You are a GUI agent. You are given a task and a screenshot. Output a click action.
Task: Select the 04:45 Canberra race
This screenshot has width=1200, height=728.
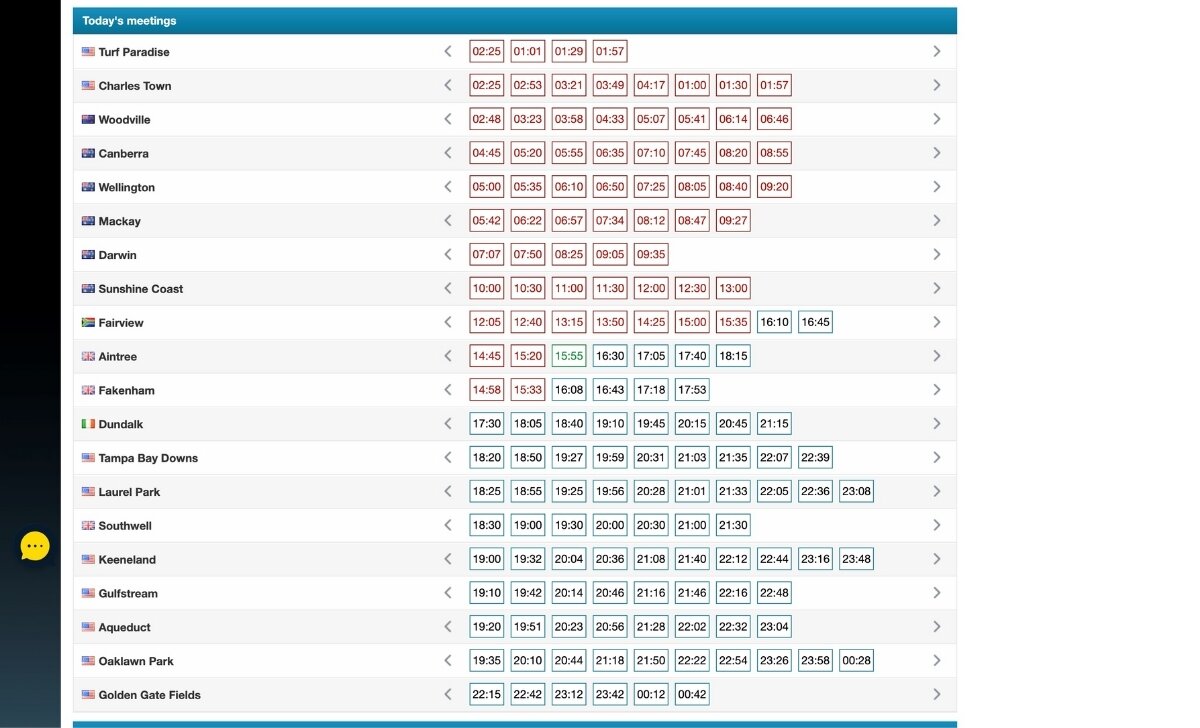(487, 153)
